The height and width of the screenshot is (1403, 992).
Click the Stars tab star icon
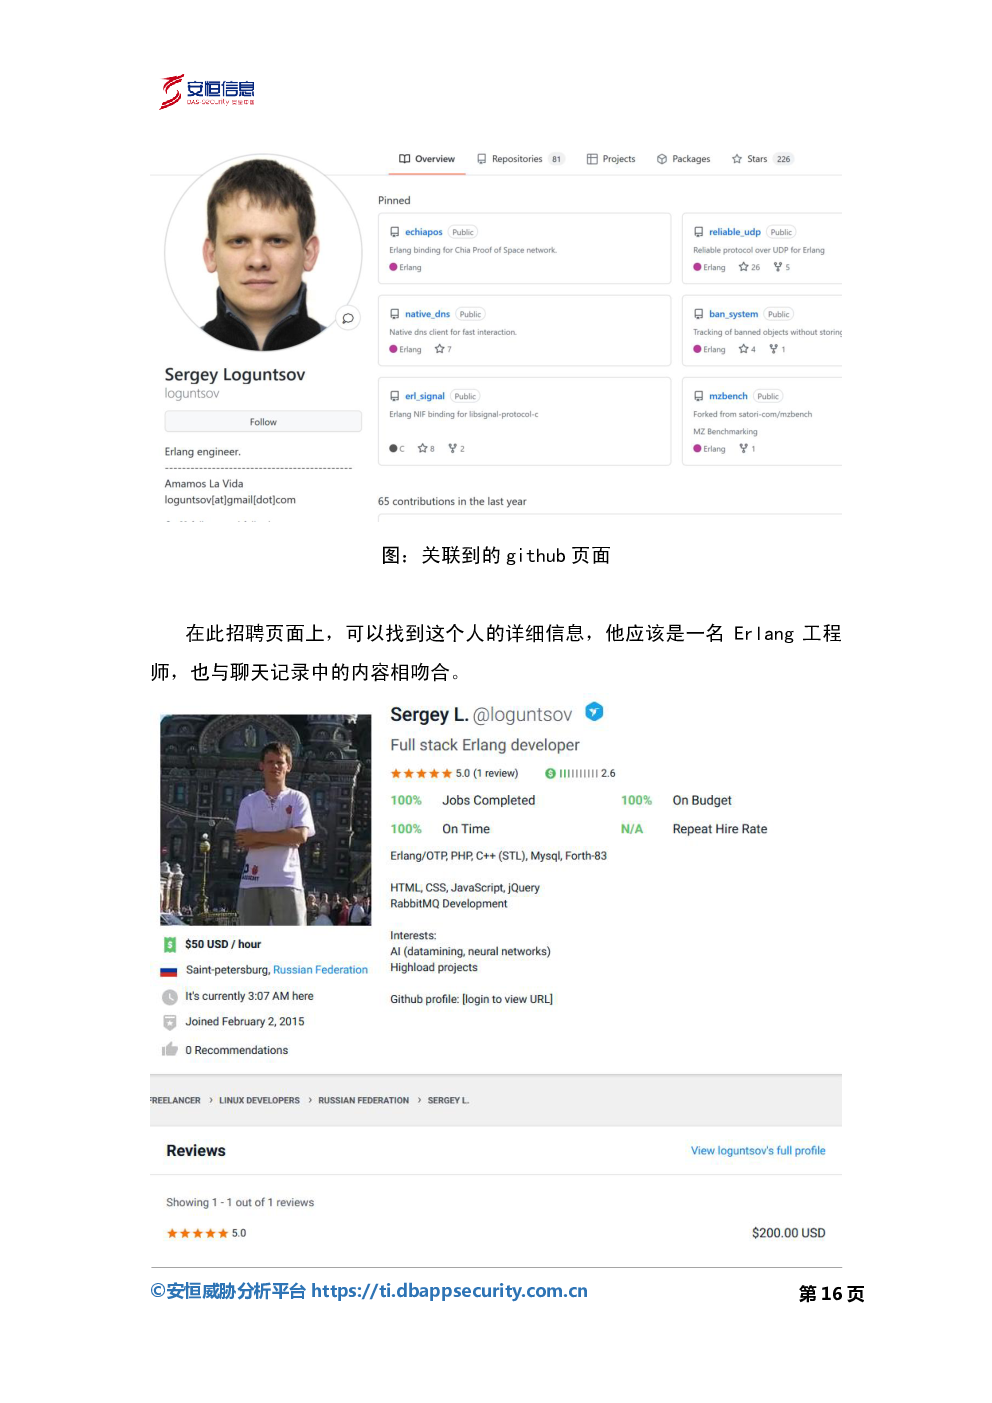(737, 159)
